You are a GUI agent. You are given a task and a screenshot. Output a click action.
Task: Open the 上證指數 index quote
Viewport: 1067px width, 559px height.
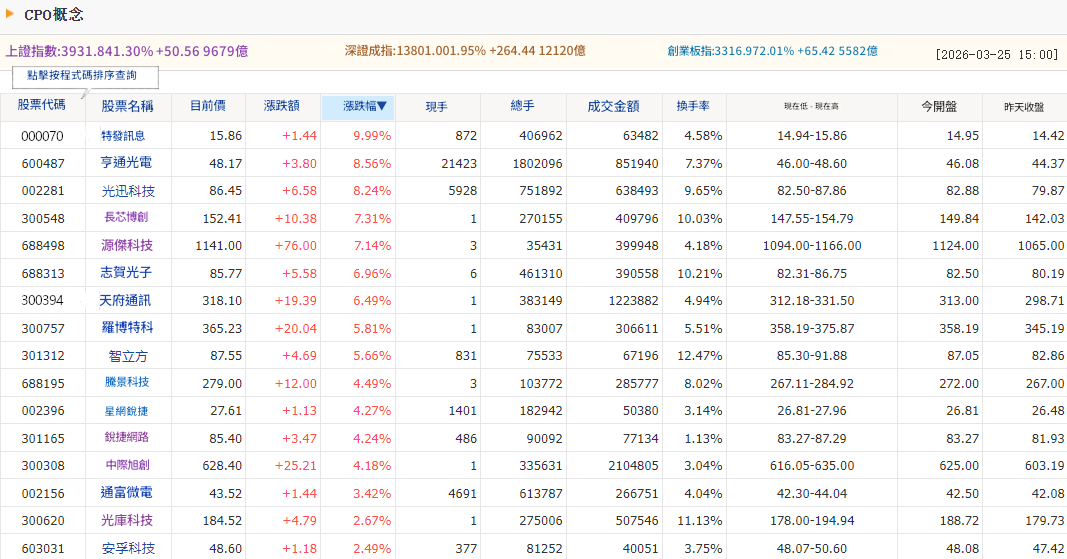coord(127,51)
